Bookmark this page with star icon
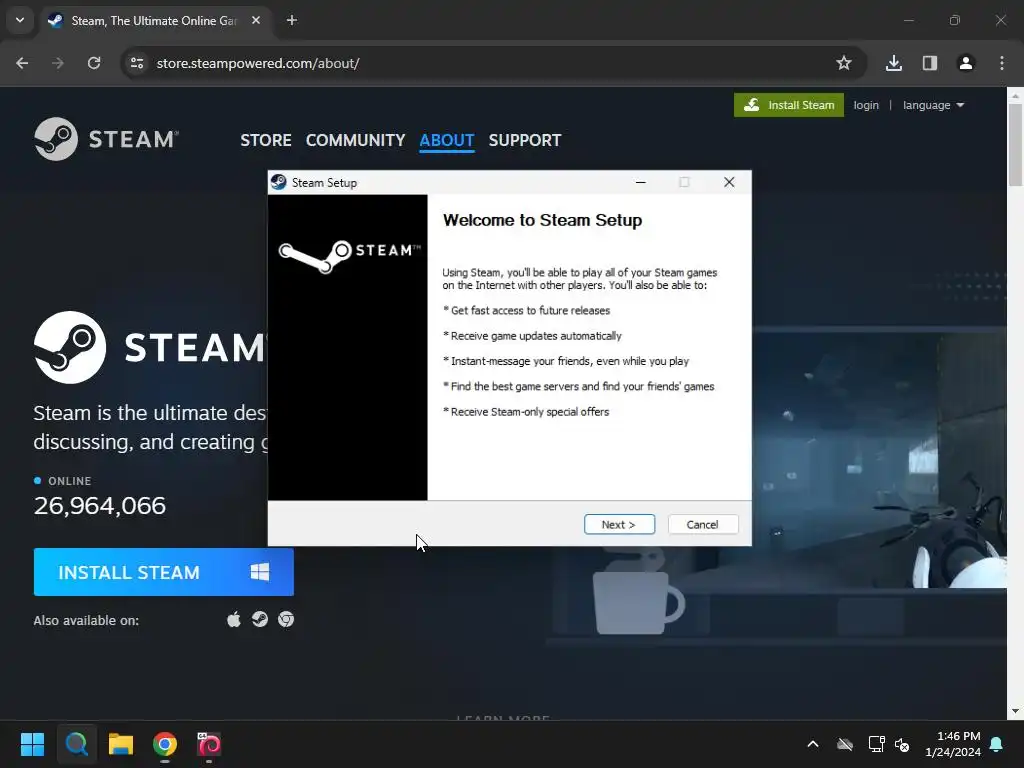This screenshot has height=768, width=1024. coord(844,63)
